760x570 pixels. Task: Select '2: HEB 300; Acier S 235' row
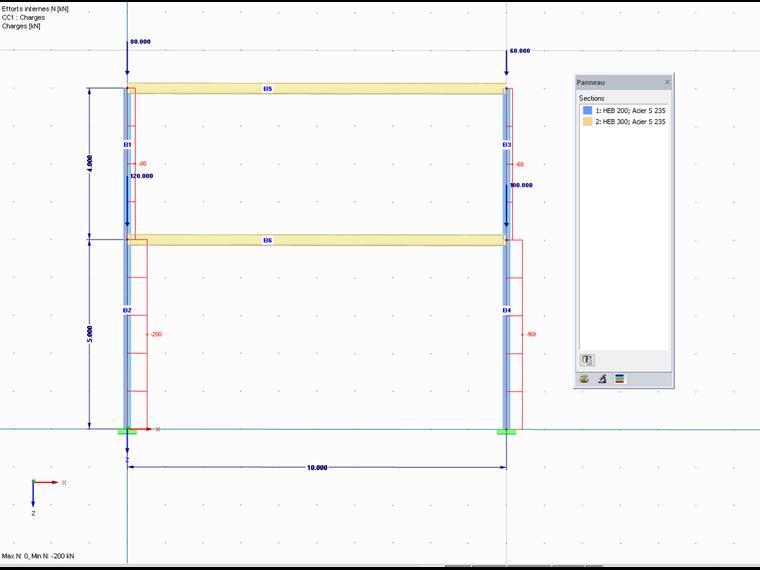point(624,122)
